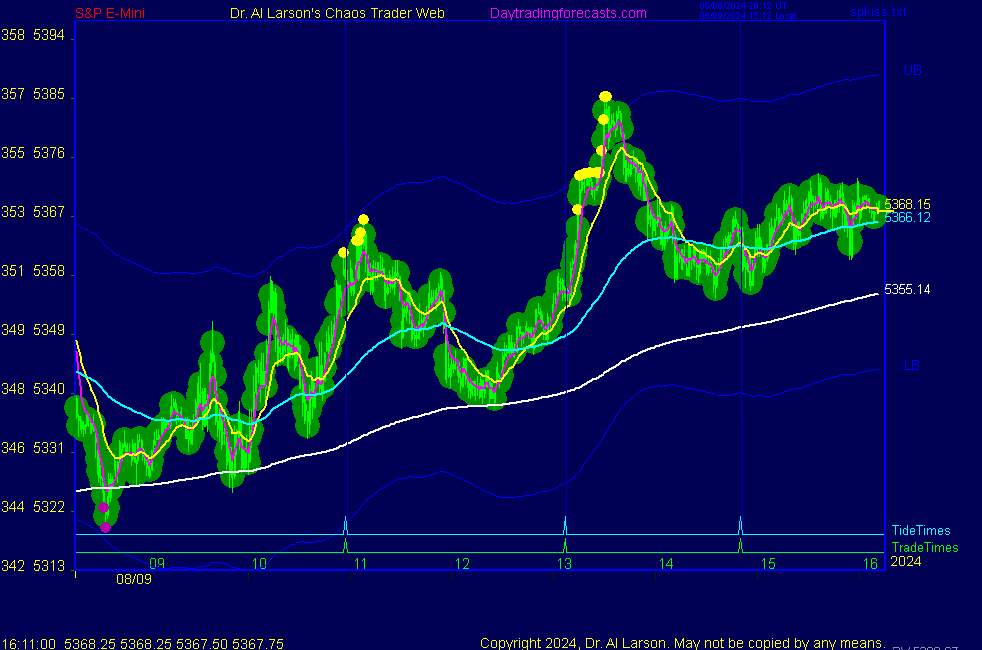Select the UB upper band label
This screenshot has height=650, width=982.
point(912,70)
